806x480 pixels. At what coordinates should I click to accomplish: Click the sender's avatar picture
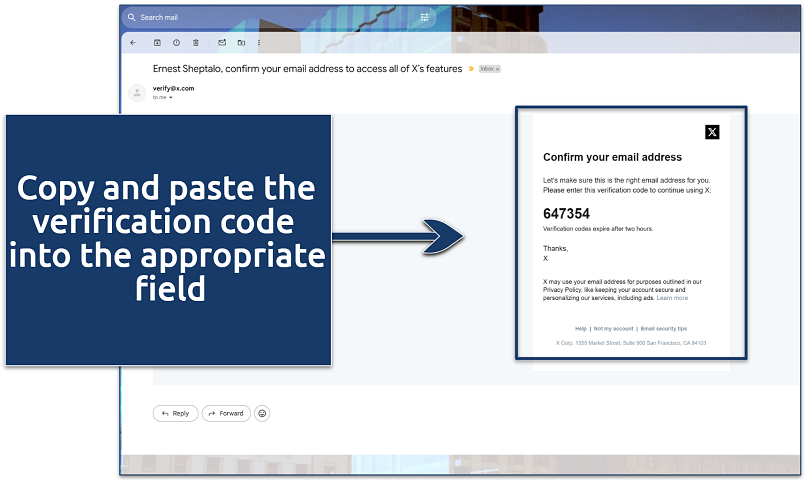[x=137, y=93]
